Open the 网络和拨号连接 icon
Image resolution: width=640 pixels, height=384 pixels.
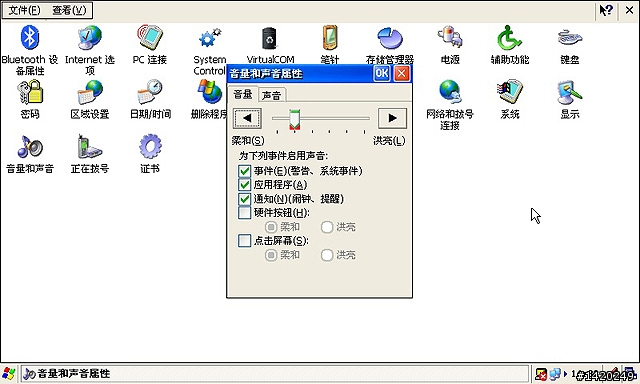[450, 92]
